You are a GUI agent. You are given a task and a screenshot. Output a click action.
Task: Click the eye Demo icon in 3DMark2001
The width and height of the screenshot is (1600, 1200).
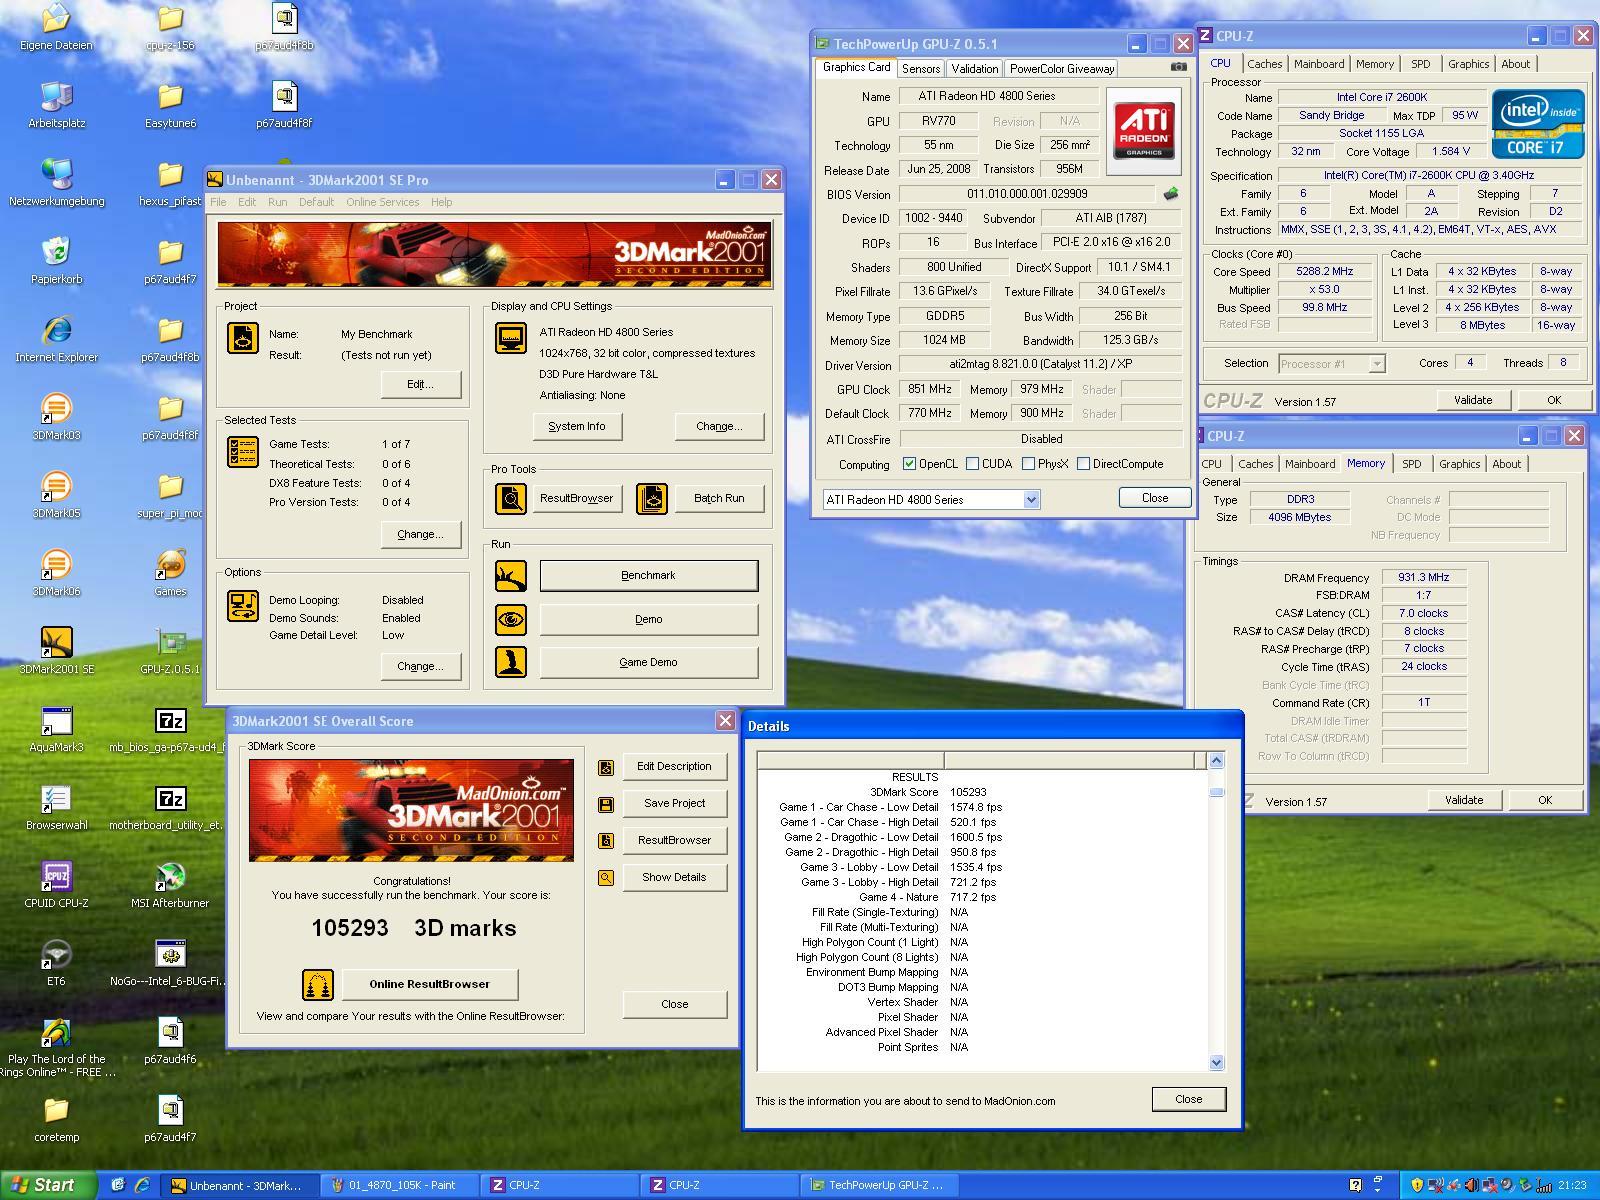pos(511,619)
